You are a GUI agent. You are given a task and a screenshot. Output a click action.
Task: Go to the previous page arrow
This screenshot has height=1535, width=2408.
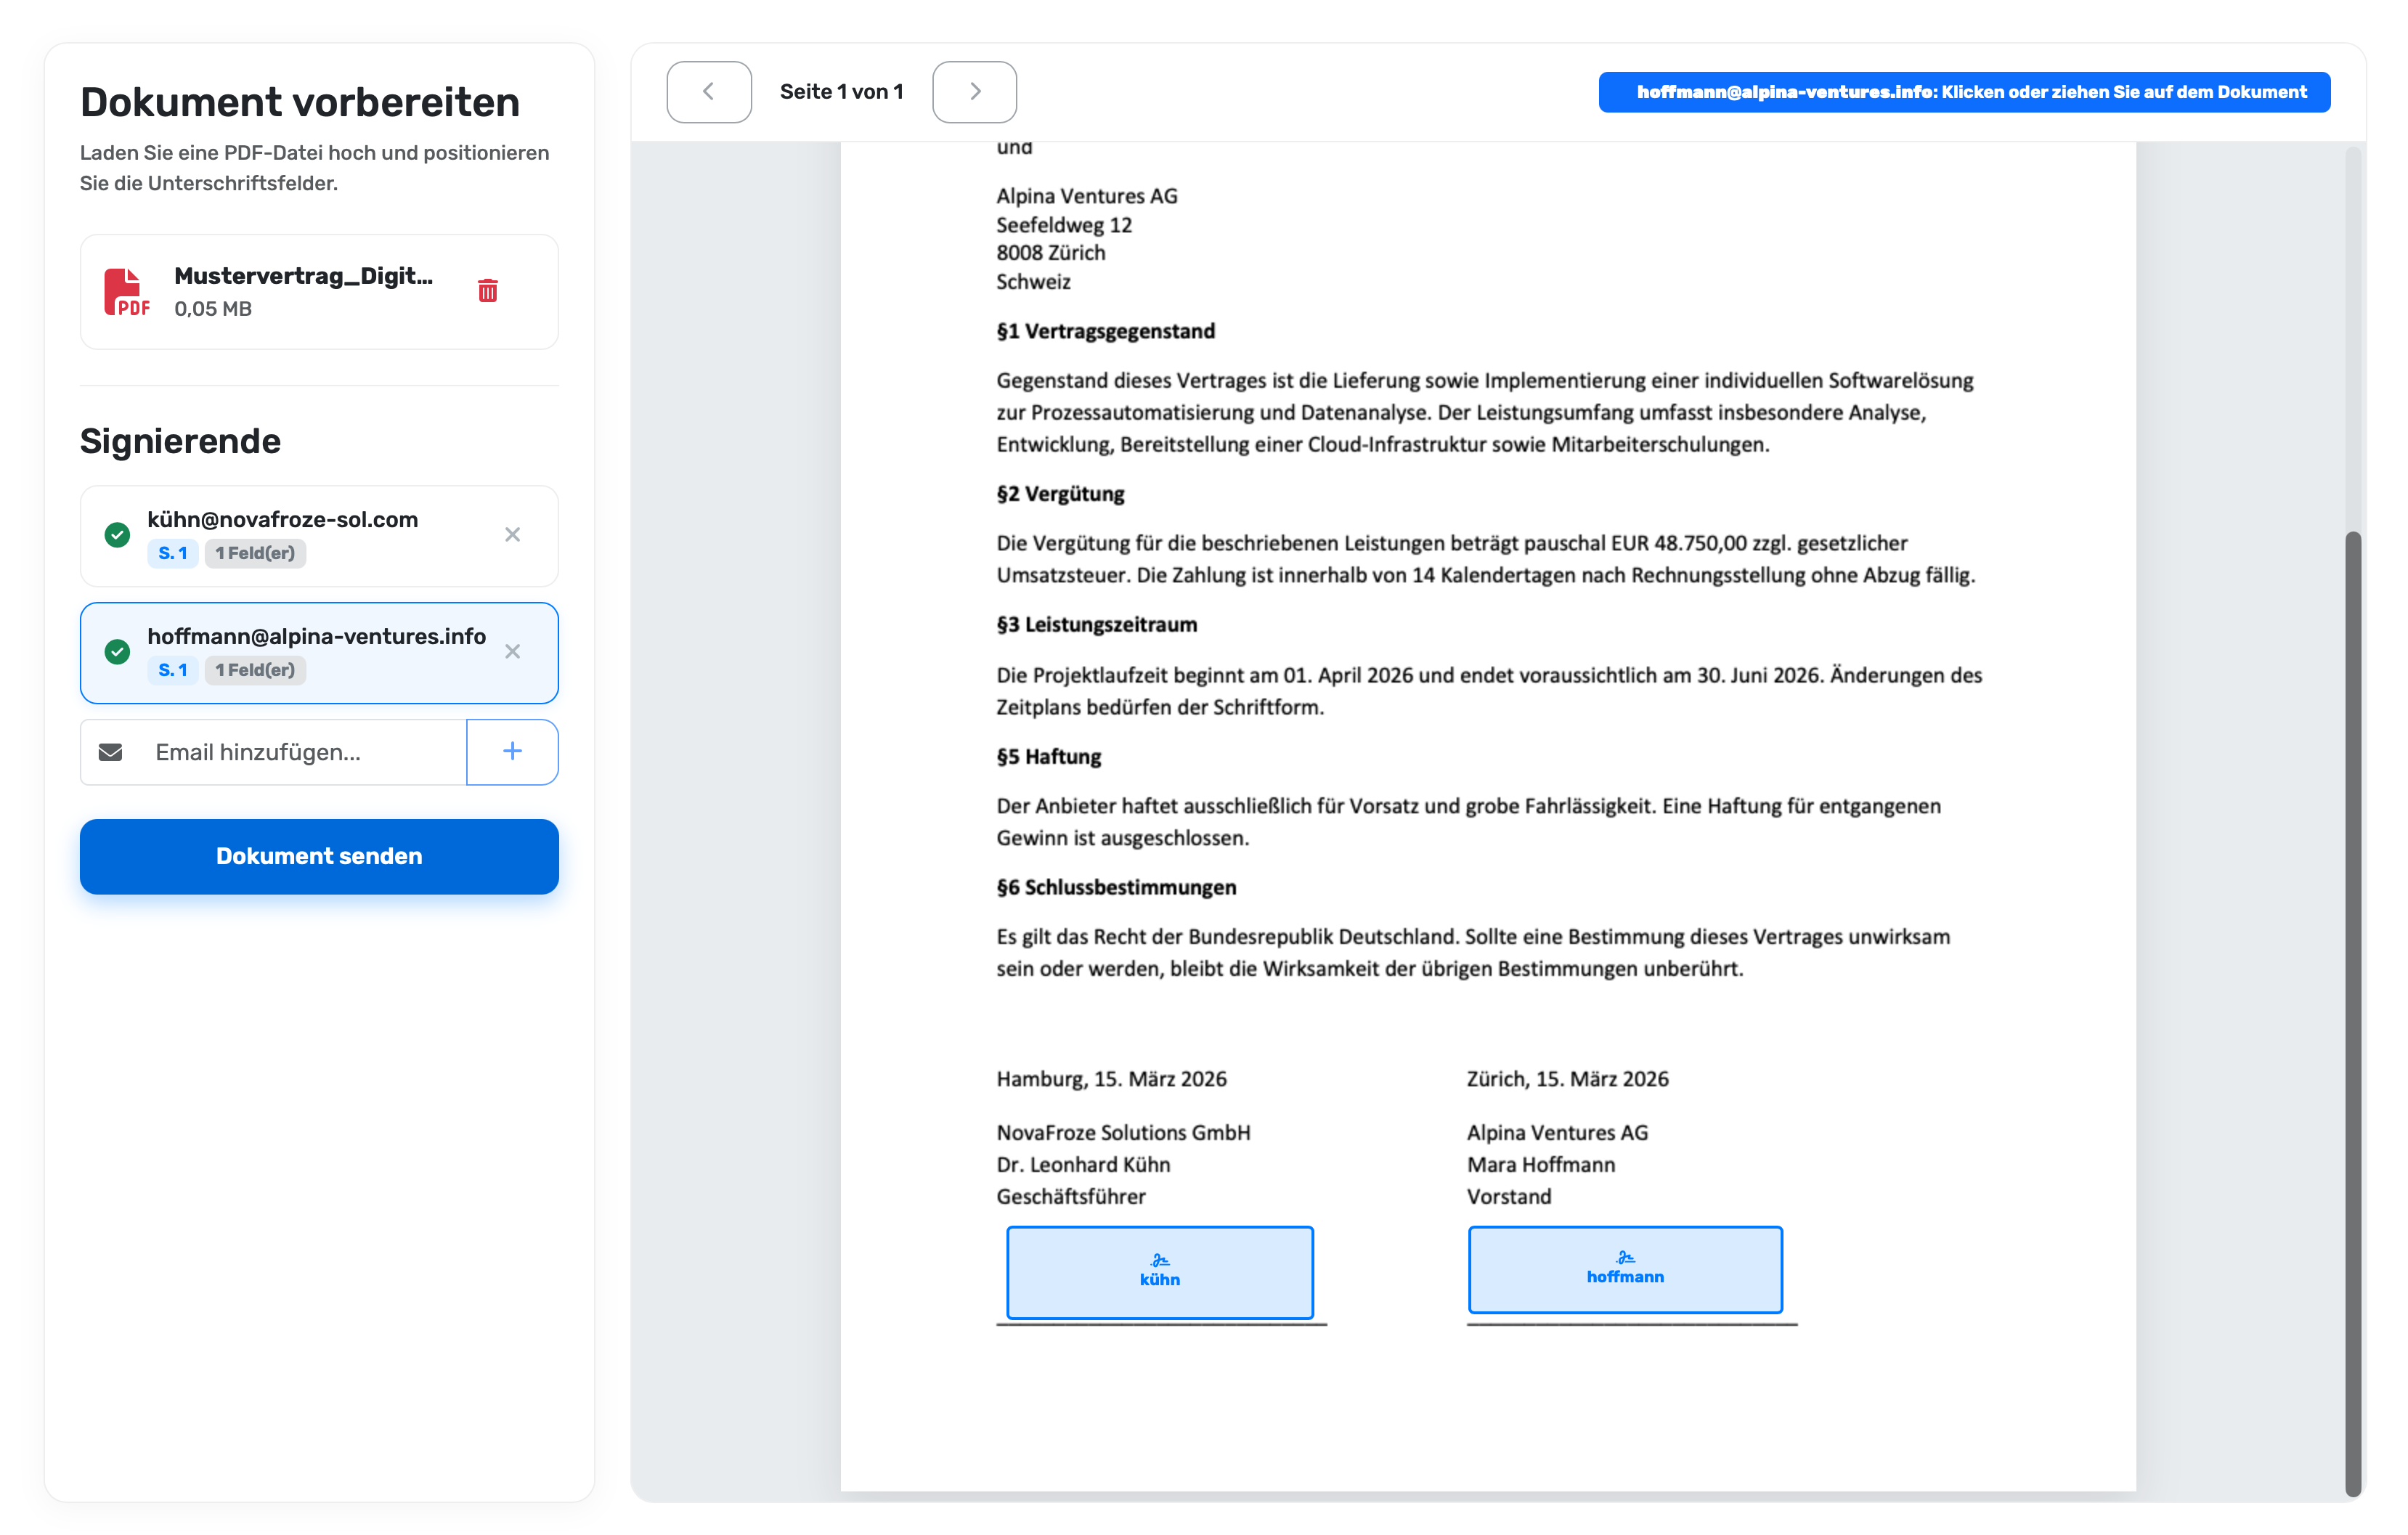click(709, 92)
